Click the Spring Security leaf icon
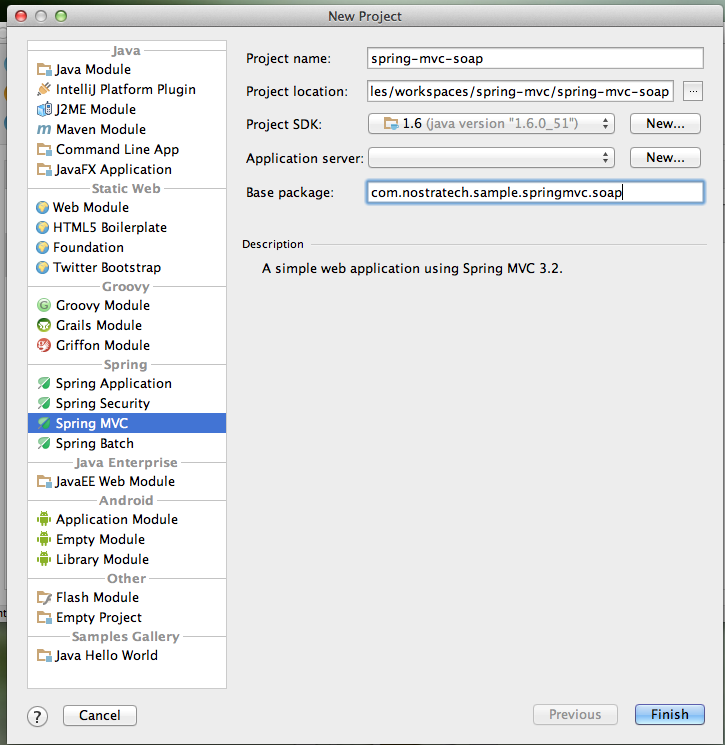This screenshot has width=725, height=745. click(x=44, y=403)
